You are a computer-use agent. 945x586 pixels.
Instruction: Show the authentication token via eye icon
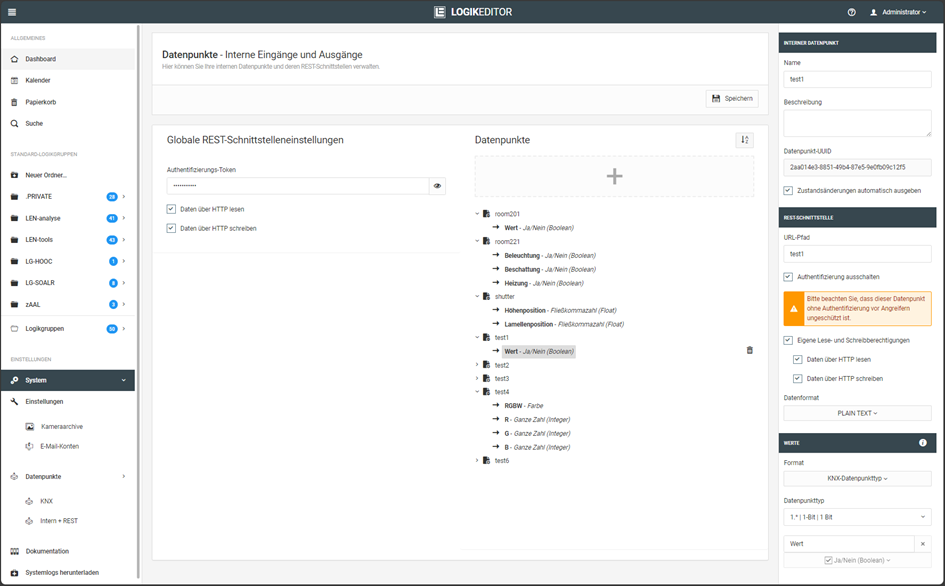[x=437, y=186]
